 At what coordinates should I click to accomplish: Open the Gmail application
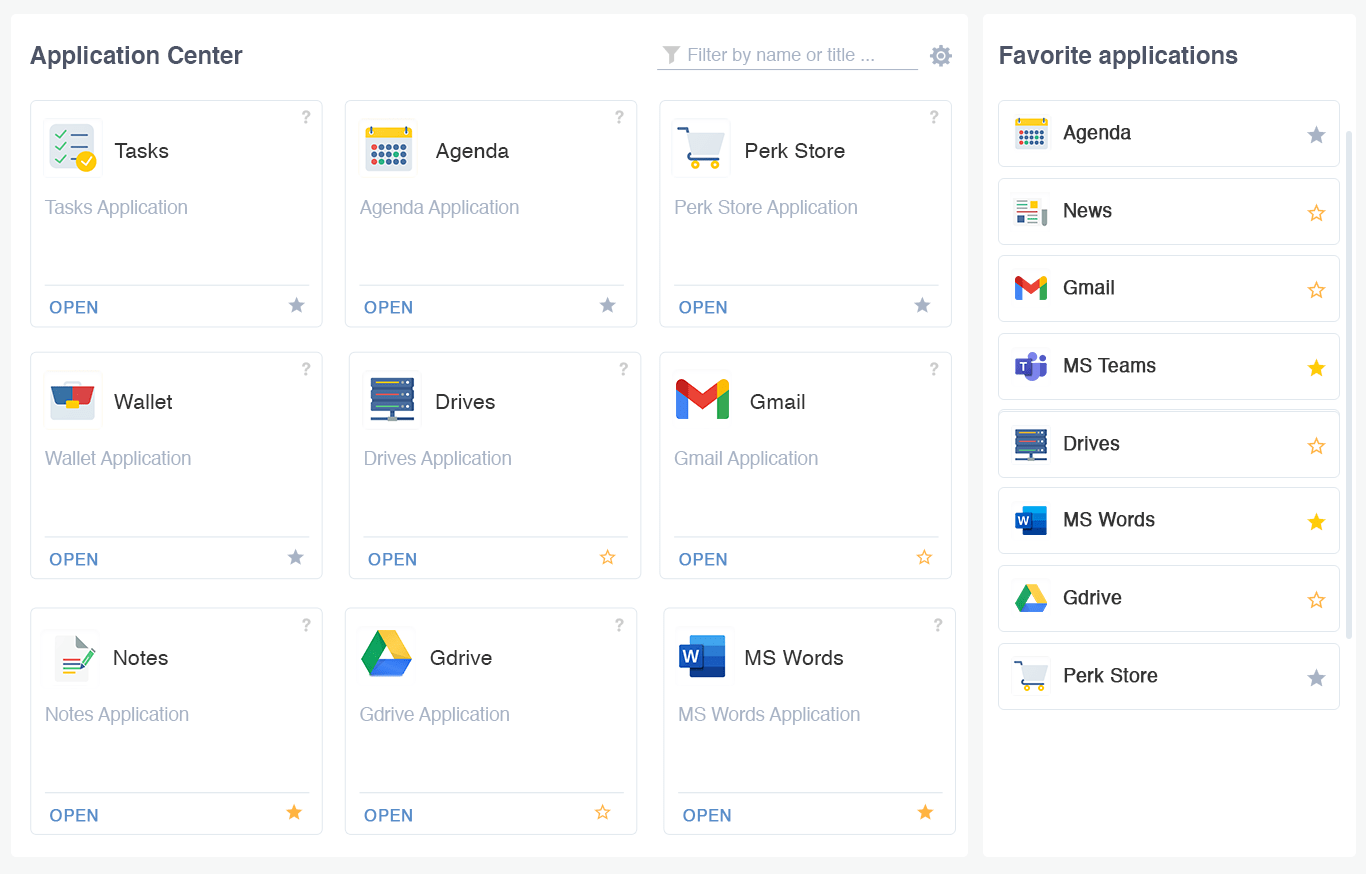pos(703,559)
